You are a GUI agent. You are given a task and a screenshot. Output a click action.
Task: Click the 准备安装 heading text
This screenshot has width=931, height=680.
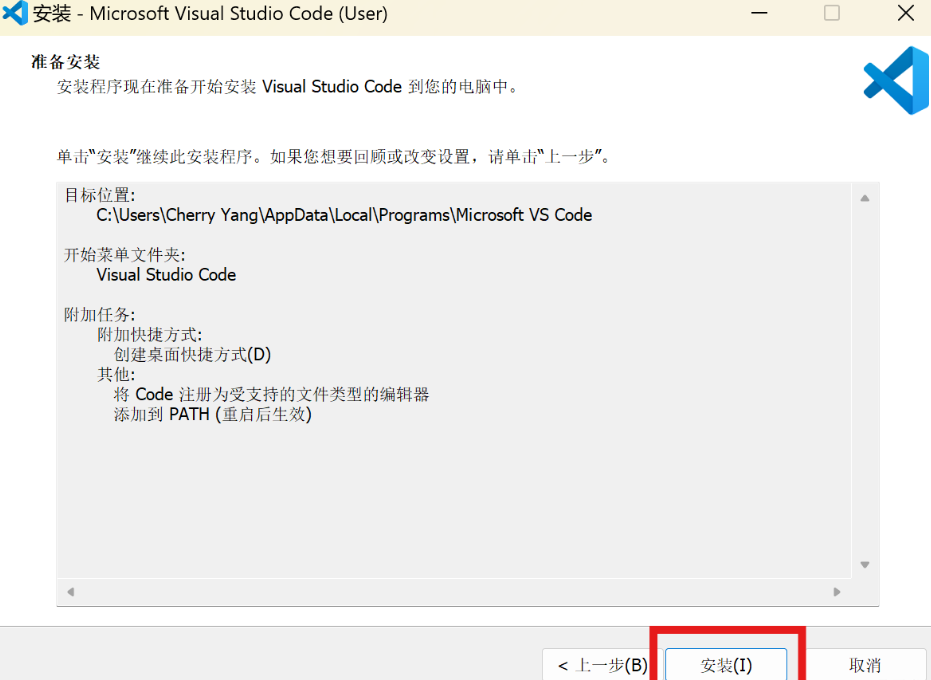pyautogui.click(x=66, y=63)
